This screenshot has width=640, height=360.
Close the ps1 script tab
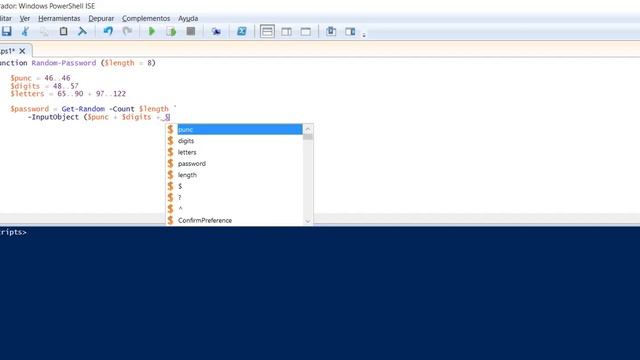click(22, 51)
